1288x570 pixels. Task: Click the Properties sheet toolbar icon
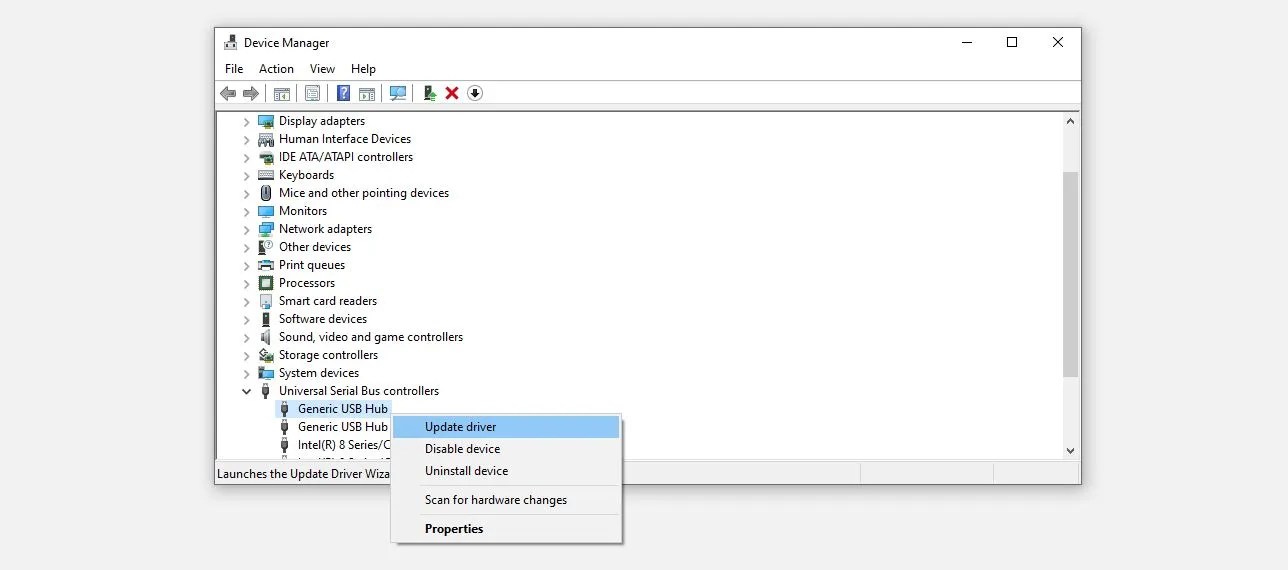[312, 93]
